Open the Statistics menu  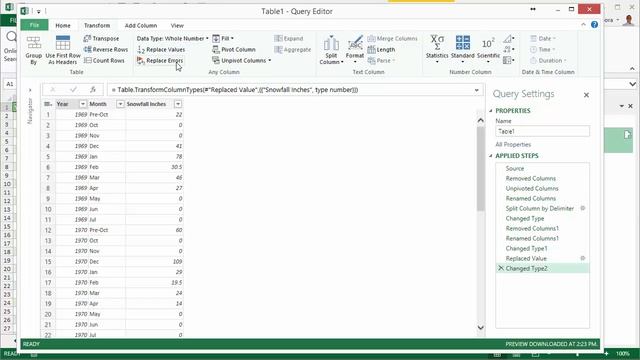(x=437, y=49)
